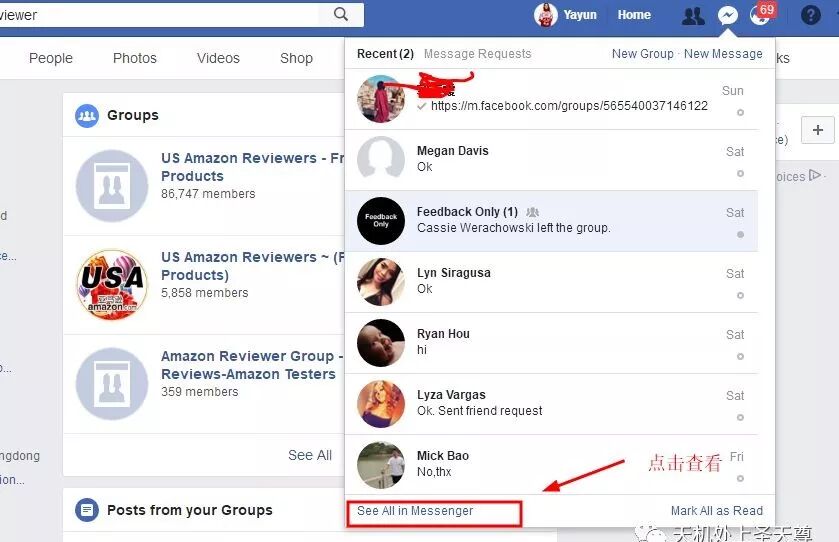Open US Amazon Reviewers 5,858 members group
839x542 pixels.
(x=252, y=266)
